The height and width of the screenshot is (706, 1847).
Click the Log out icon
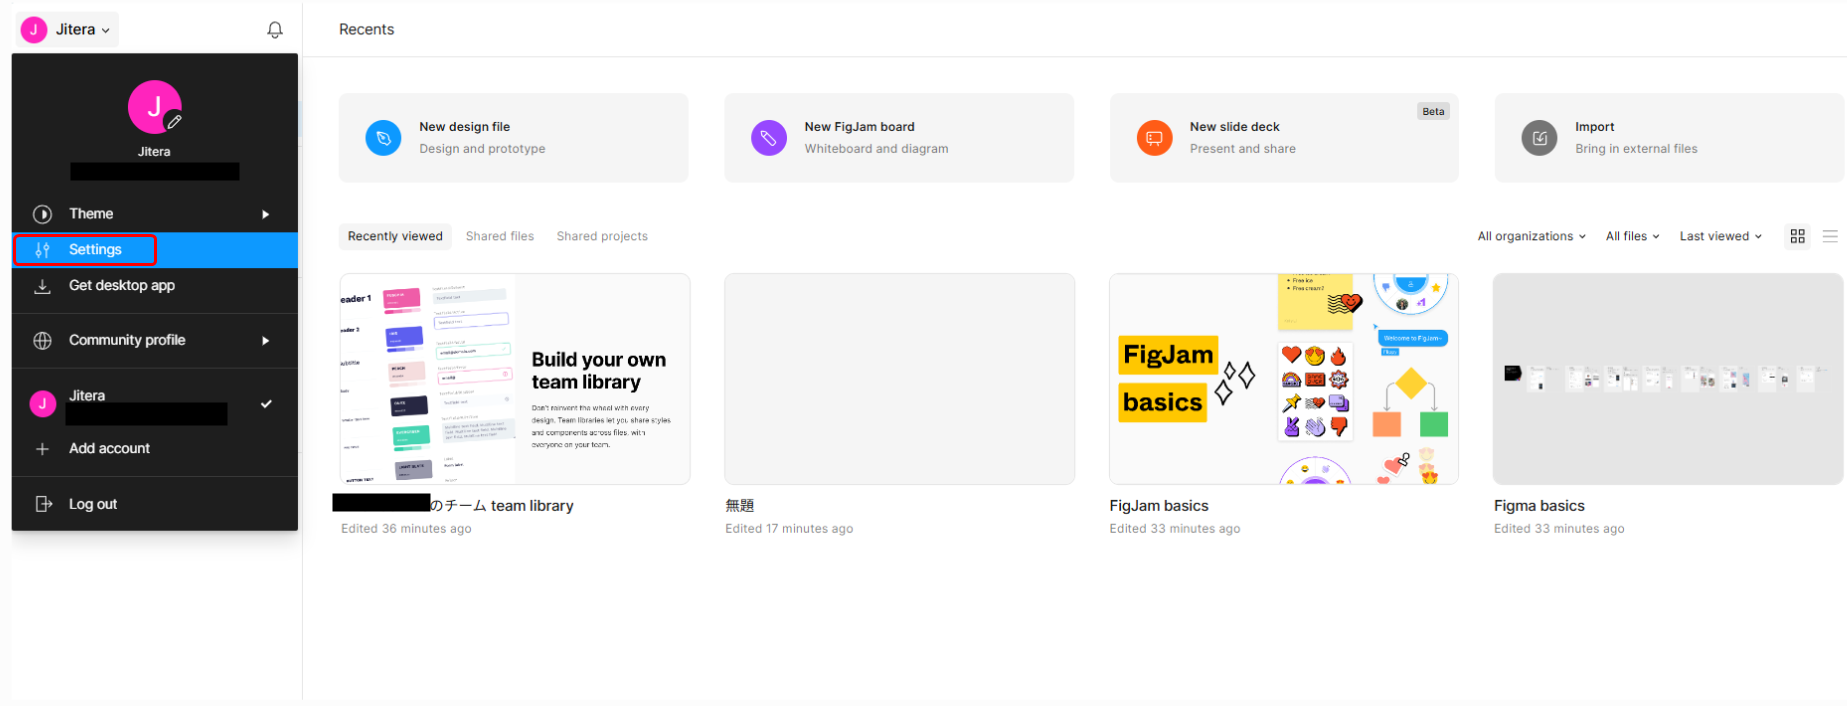click(43, 504)
